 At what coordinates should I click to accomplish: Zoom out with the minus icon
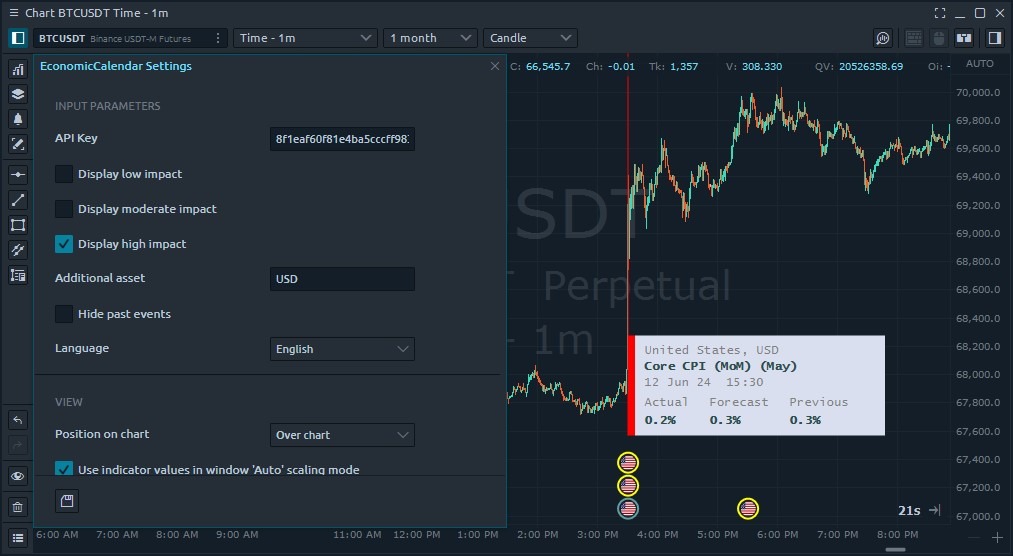click(x=975, y=537)
